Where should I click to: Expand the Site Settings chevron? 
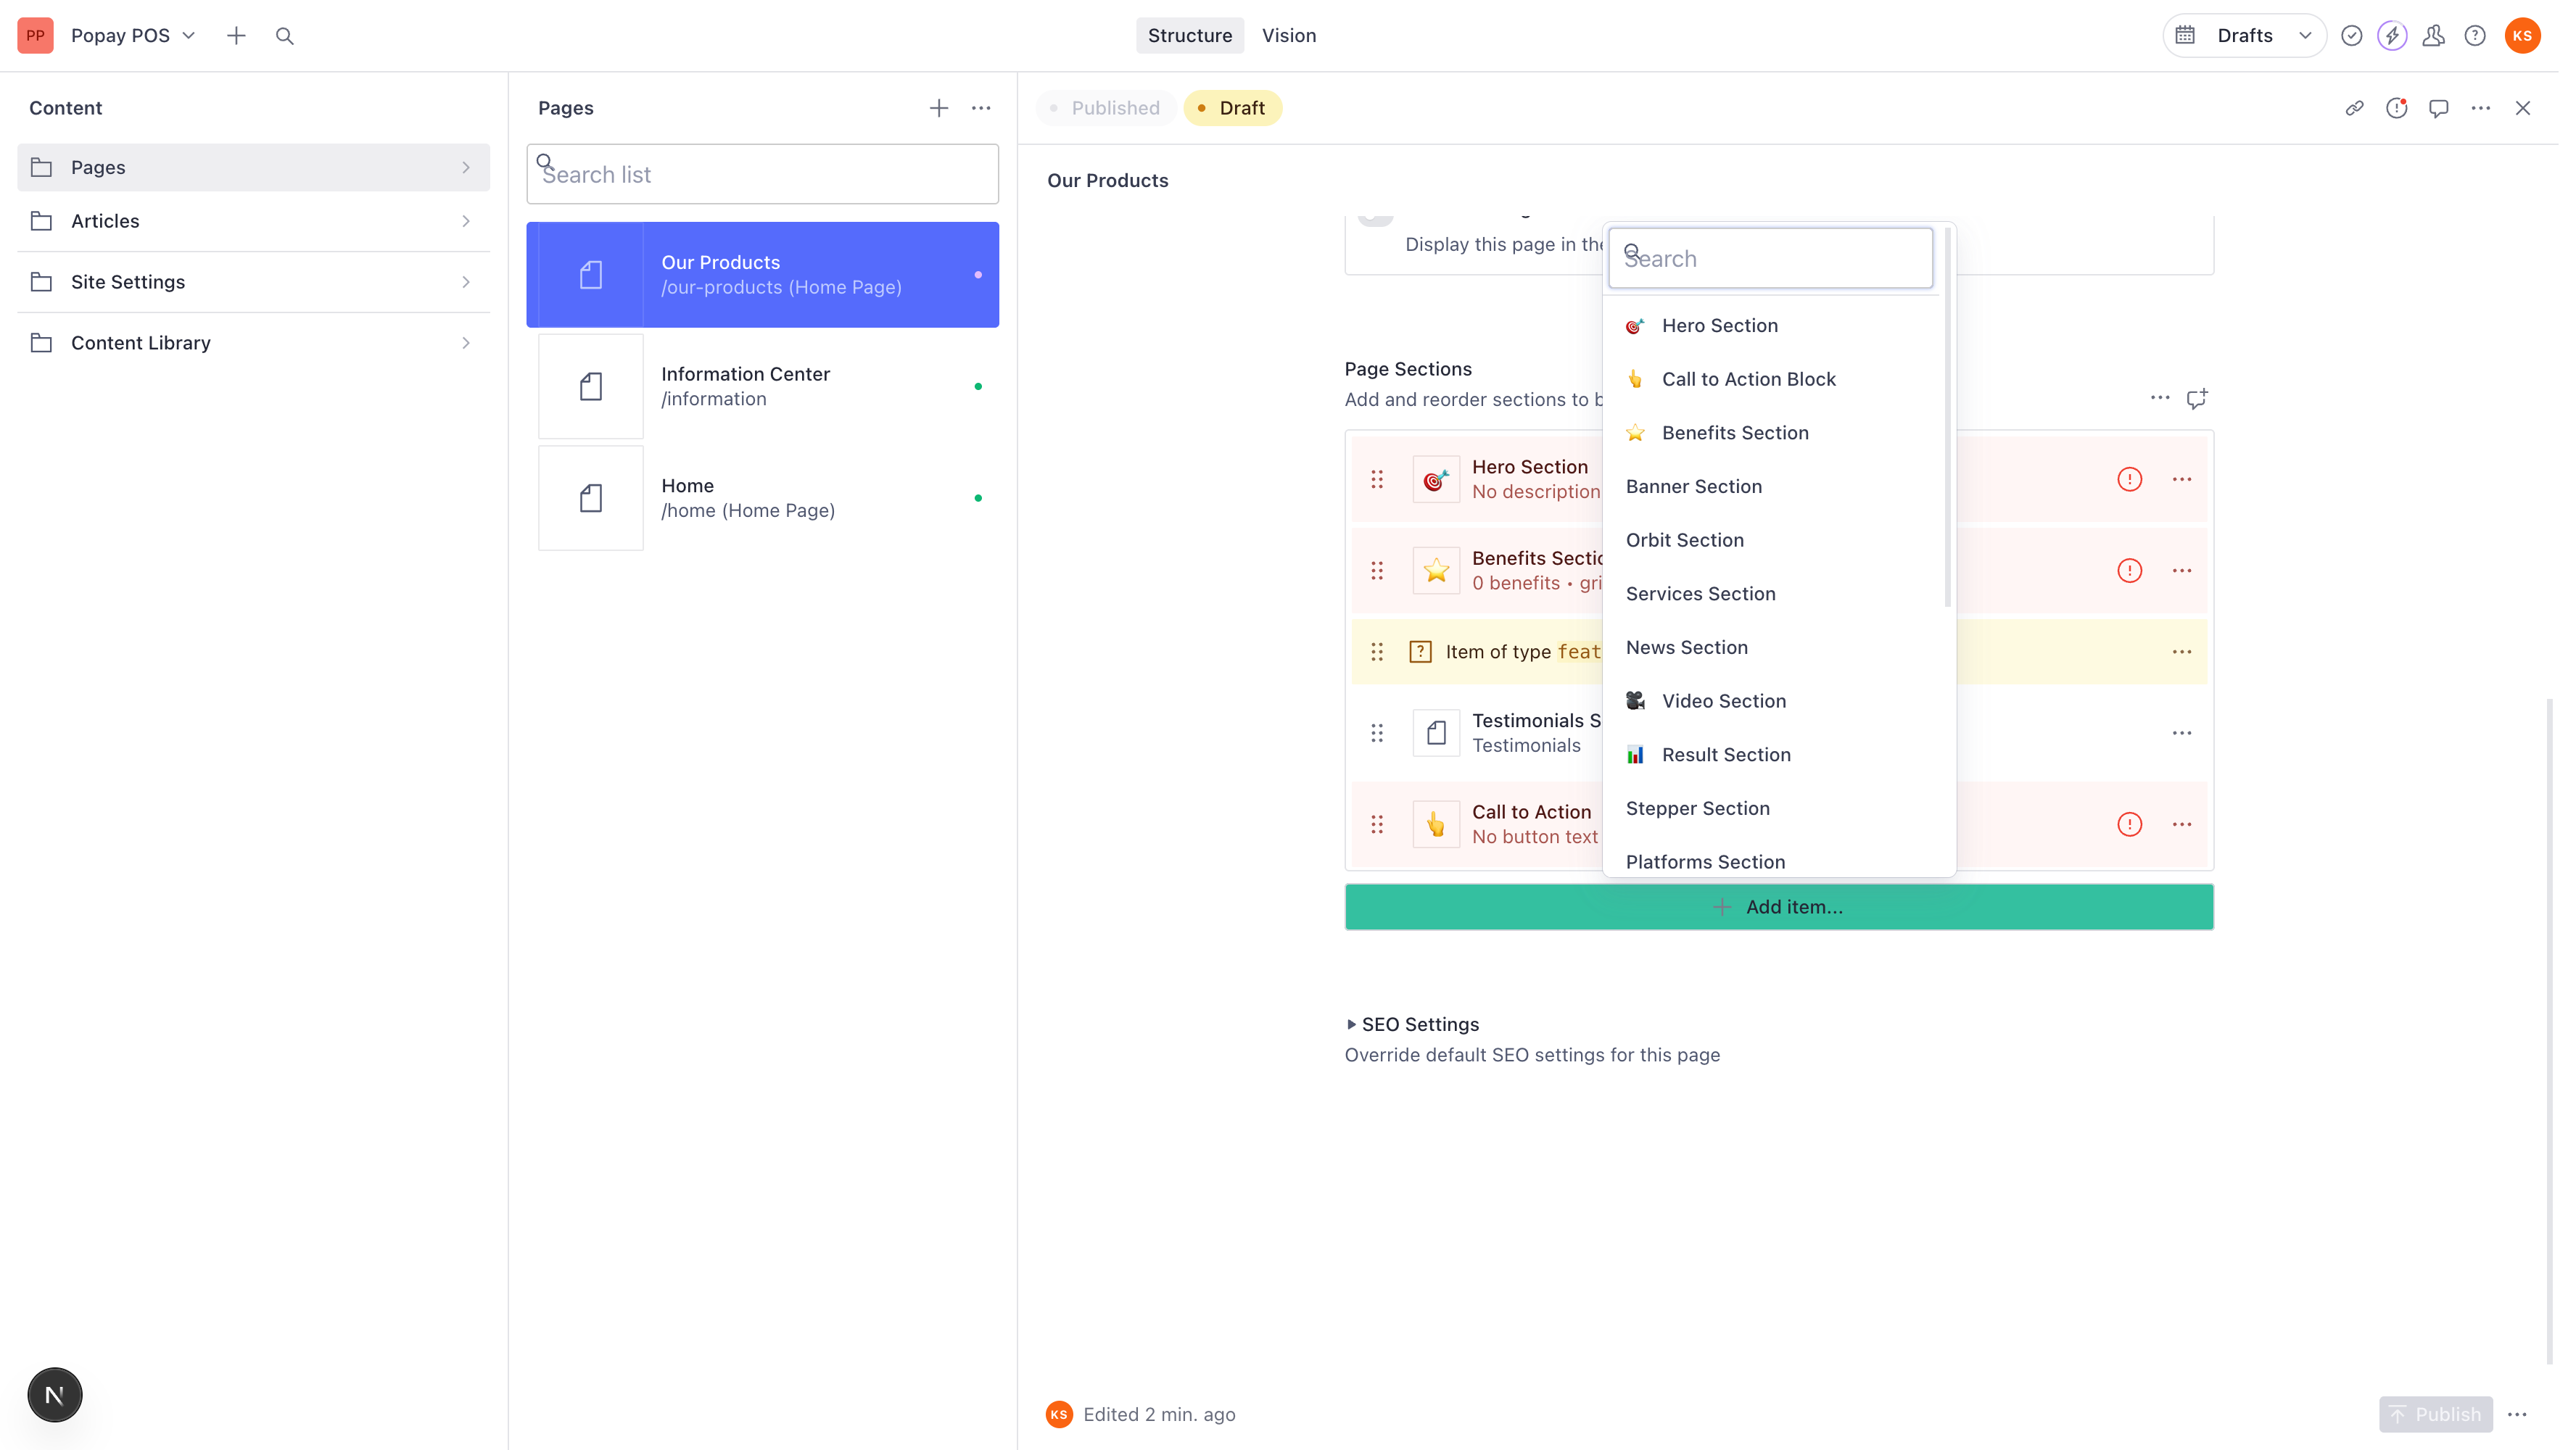click(x=466, y=282)
